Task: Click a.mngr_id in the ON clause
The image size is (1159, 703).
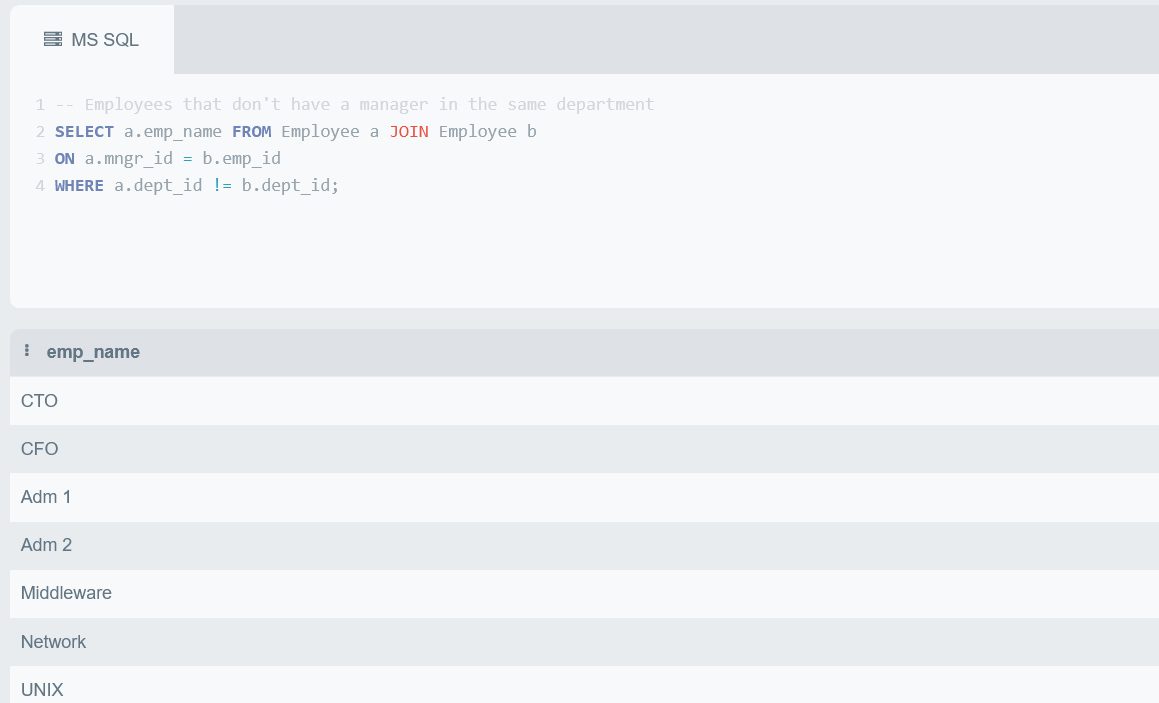Action: 129,158
